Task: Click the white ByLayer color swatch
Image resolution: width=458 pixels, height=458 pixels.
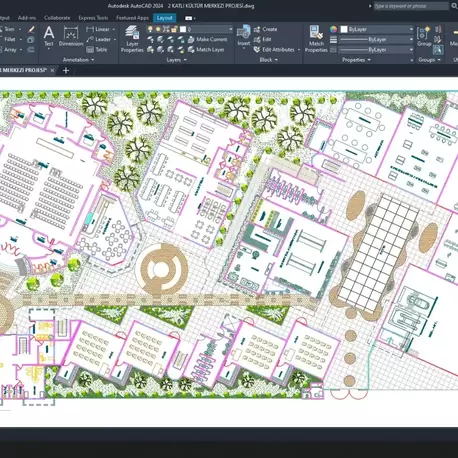Action: click(344, 29)
